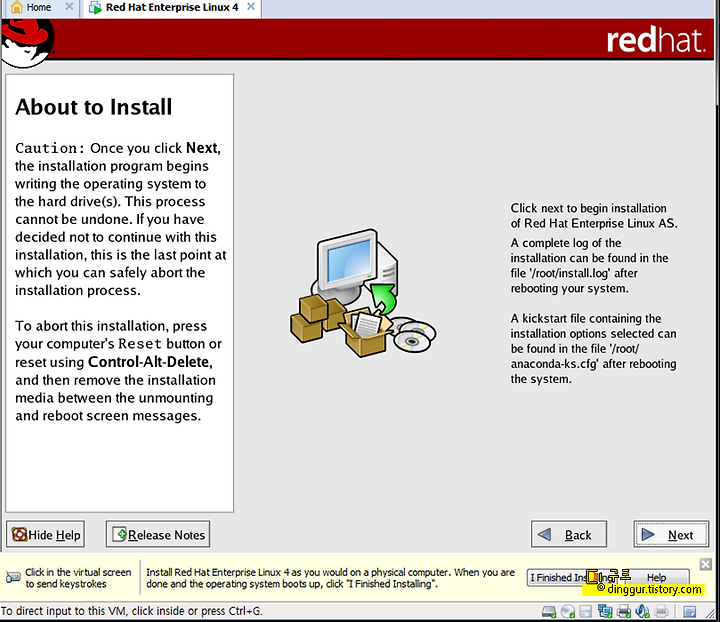Click the Shadowman Red Hat logo
This screenshot has width=720, height=622.
27,44
